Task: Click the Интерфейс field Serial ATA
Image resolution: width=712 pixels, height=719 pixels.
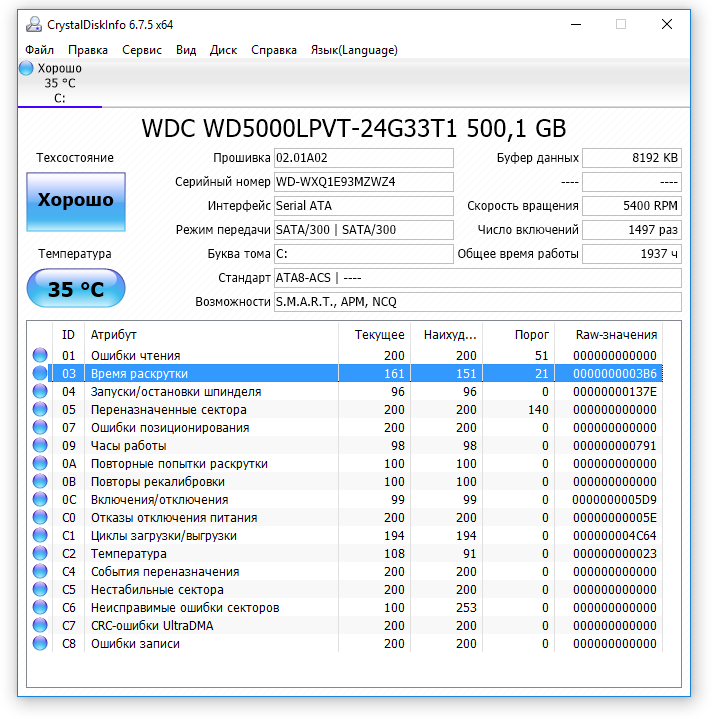Action: tap(364, 206)
